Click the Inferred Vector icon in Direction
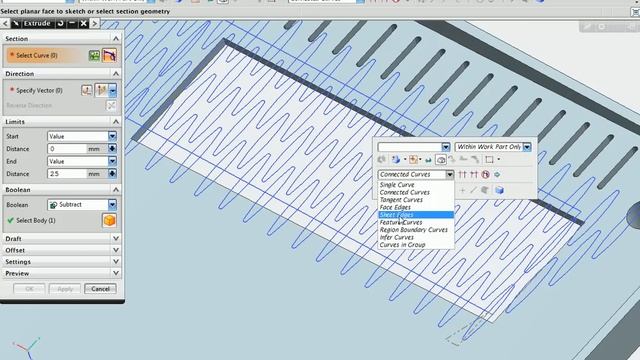Viewport: 640px width, 360px height. 101,90
